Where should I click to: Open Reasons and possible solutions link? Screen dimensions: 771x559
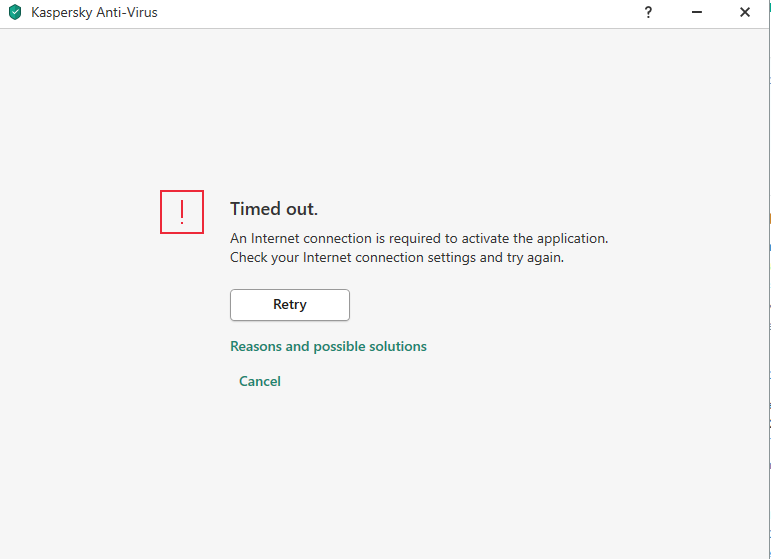tap(328, 346)
